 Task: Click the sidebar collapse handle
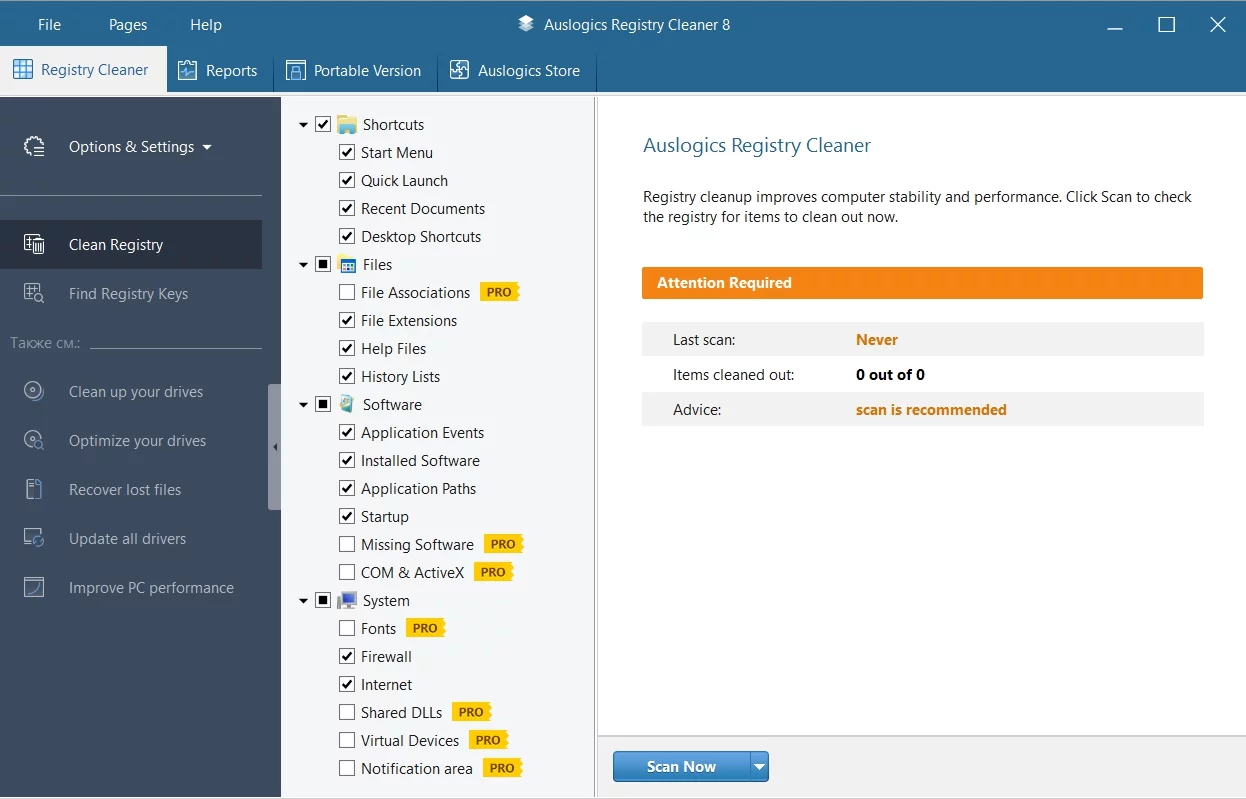pyautogui.click(x=274, y=447)
